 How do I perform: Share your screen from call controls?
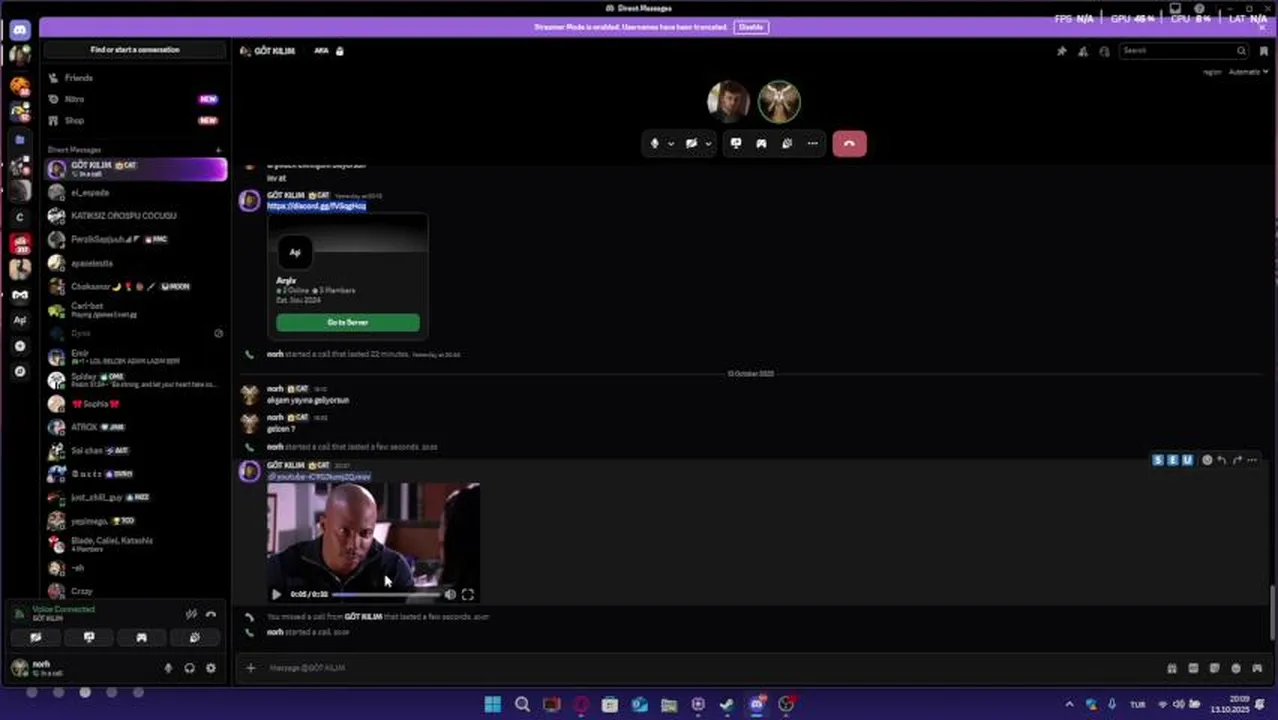[736, 143]
